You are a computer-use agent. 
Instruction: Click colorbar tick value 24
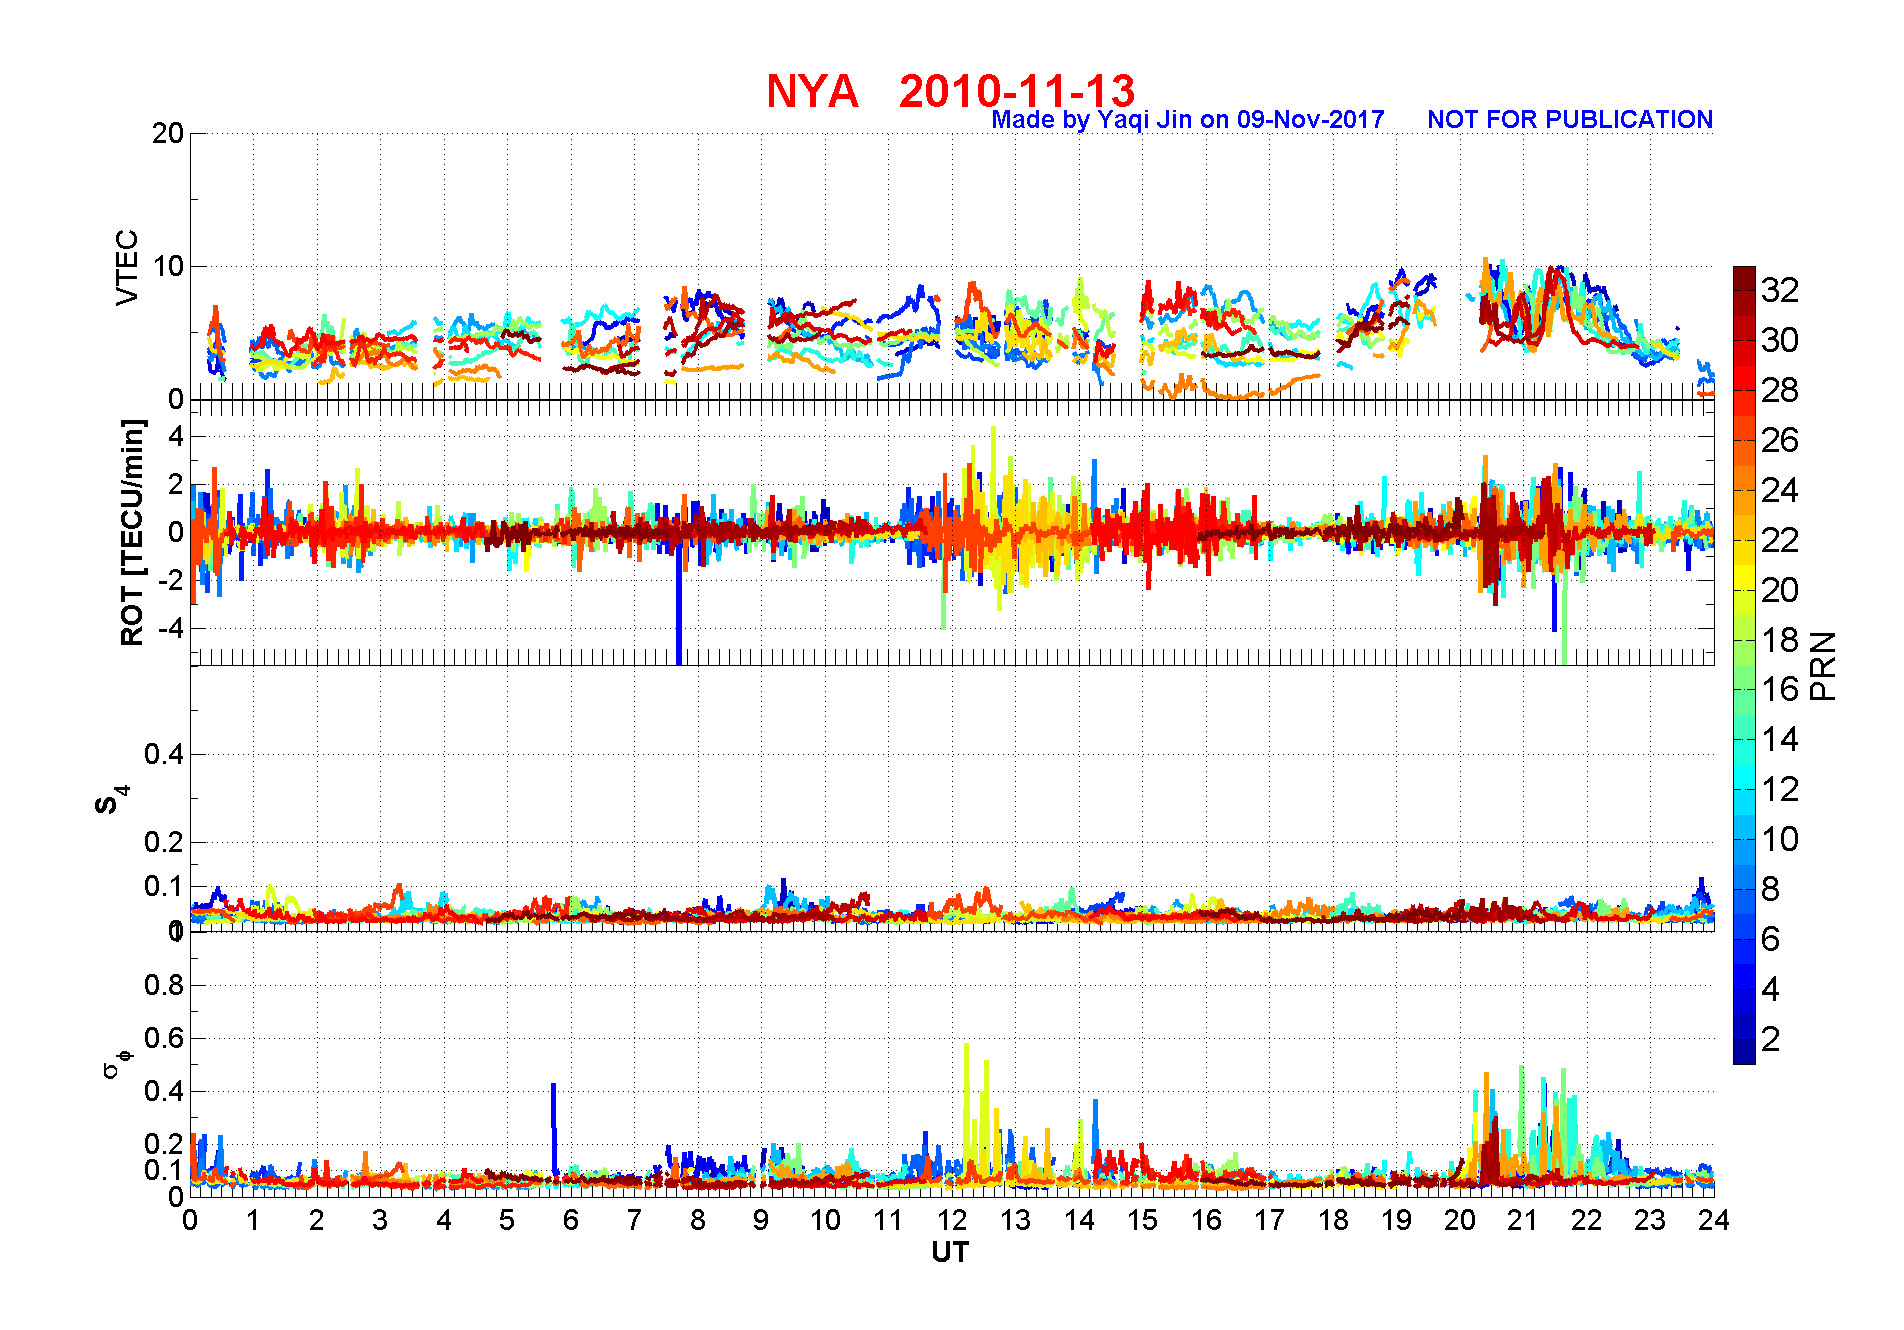[x=1780, y=490]
